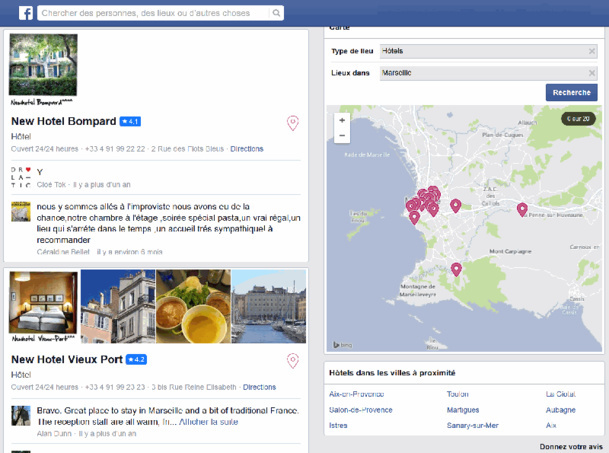Open Aix-en-Provence nearby hotels link
Screen dimensions: 609x453
point(356,394)
